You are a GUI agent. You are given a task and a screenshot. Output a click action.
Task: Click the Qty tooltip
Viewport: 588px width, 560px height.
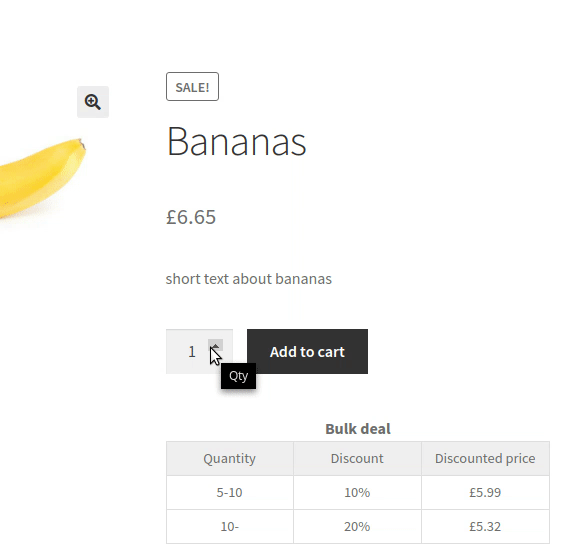tap(238, 376)
